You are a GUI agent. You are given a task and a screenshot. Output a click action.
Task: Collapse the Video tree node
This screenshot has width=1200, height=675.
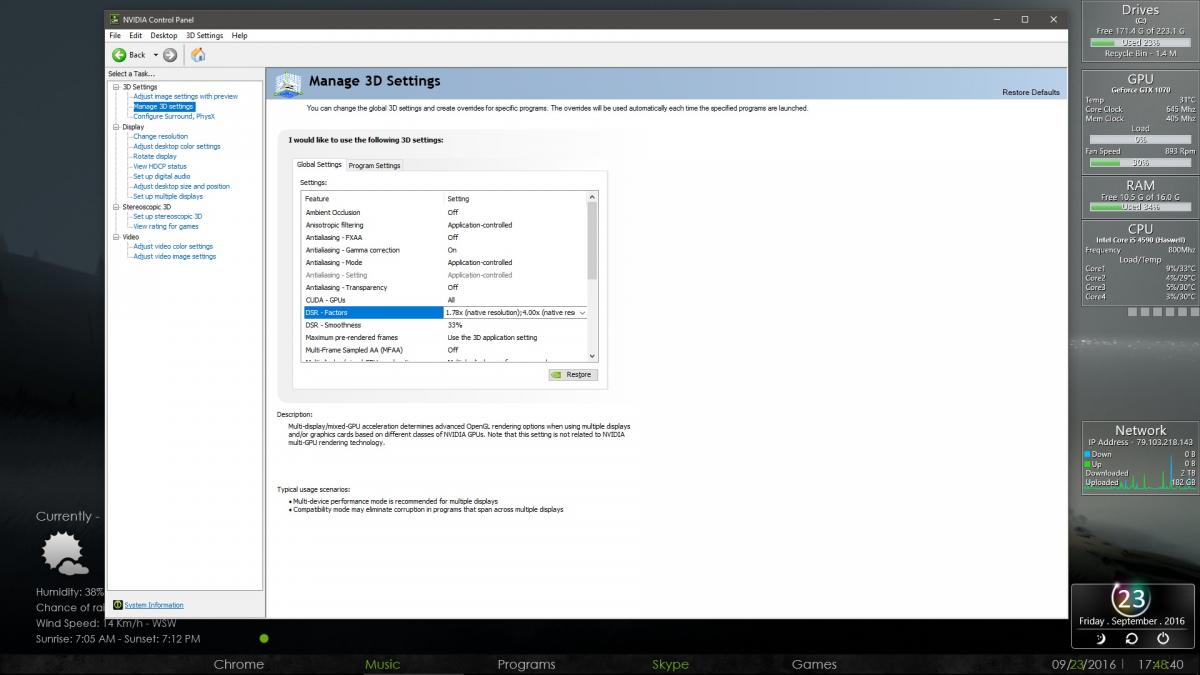pyautogui.click(x=116, y=237)
